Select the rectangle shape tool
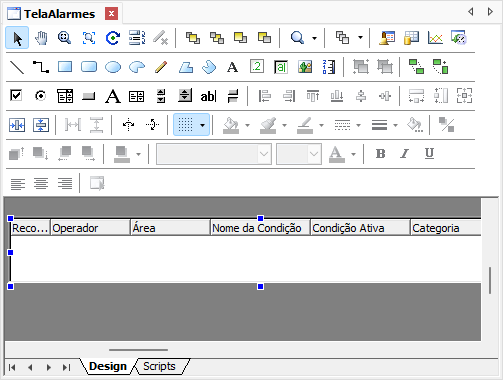Viewport: 503px width, 380px height. [x=65, y=67]
